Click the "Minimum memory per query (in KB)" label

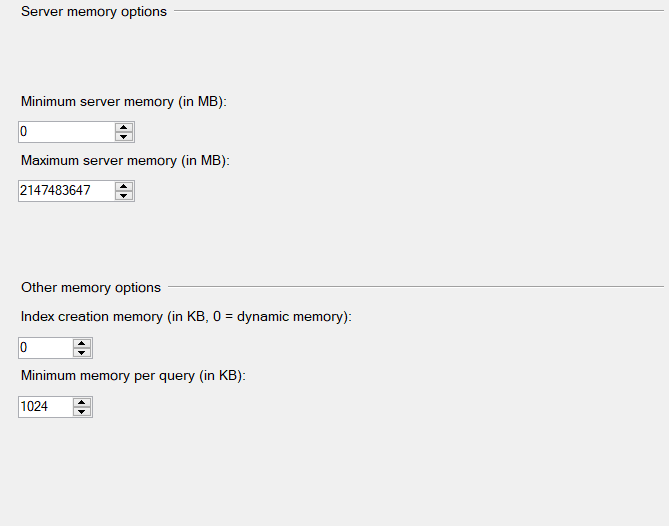(133, 376)
